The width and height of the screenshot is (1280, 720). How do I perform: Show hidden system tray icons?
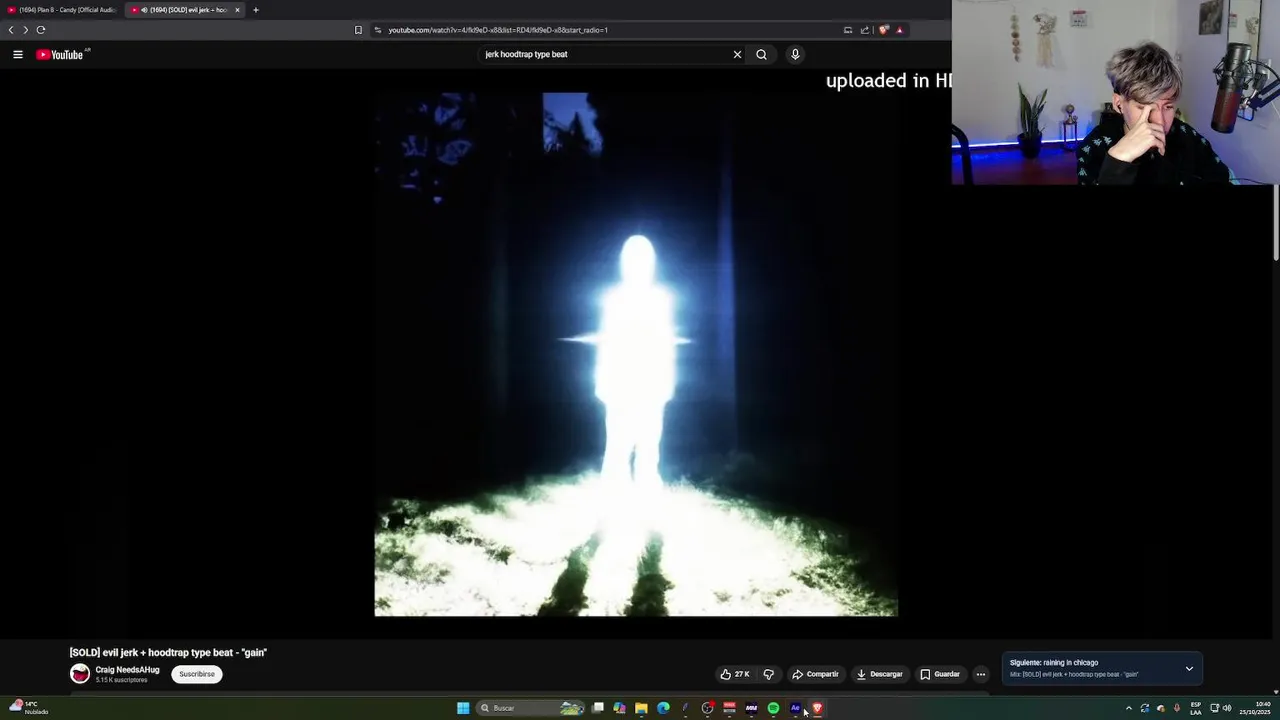point(1129,708)
